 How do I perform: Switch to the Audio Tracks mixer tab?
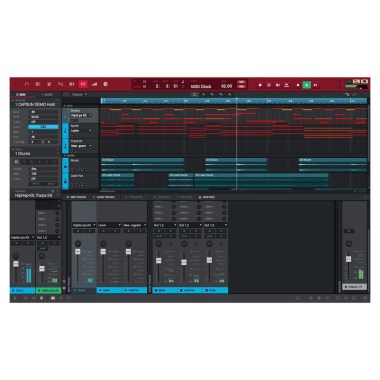tap(104, 197)
